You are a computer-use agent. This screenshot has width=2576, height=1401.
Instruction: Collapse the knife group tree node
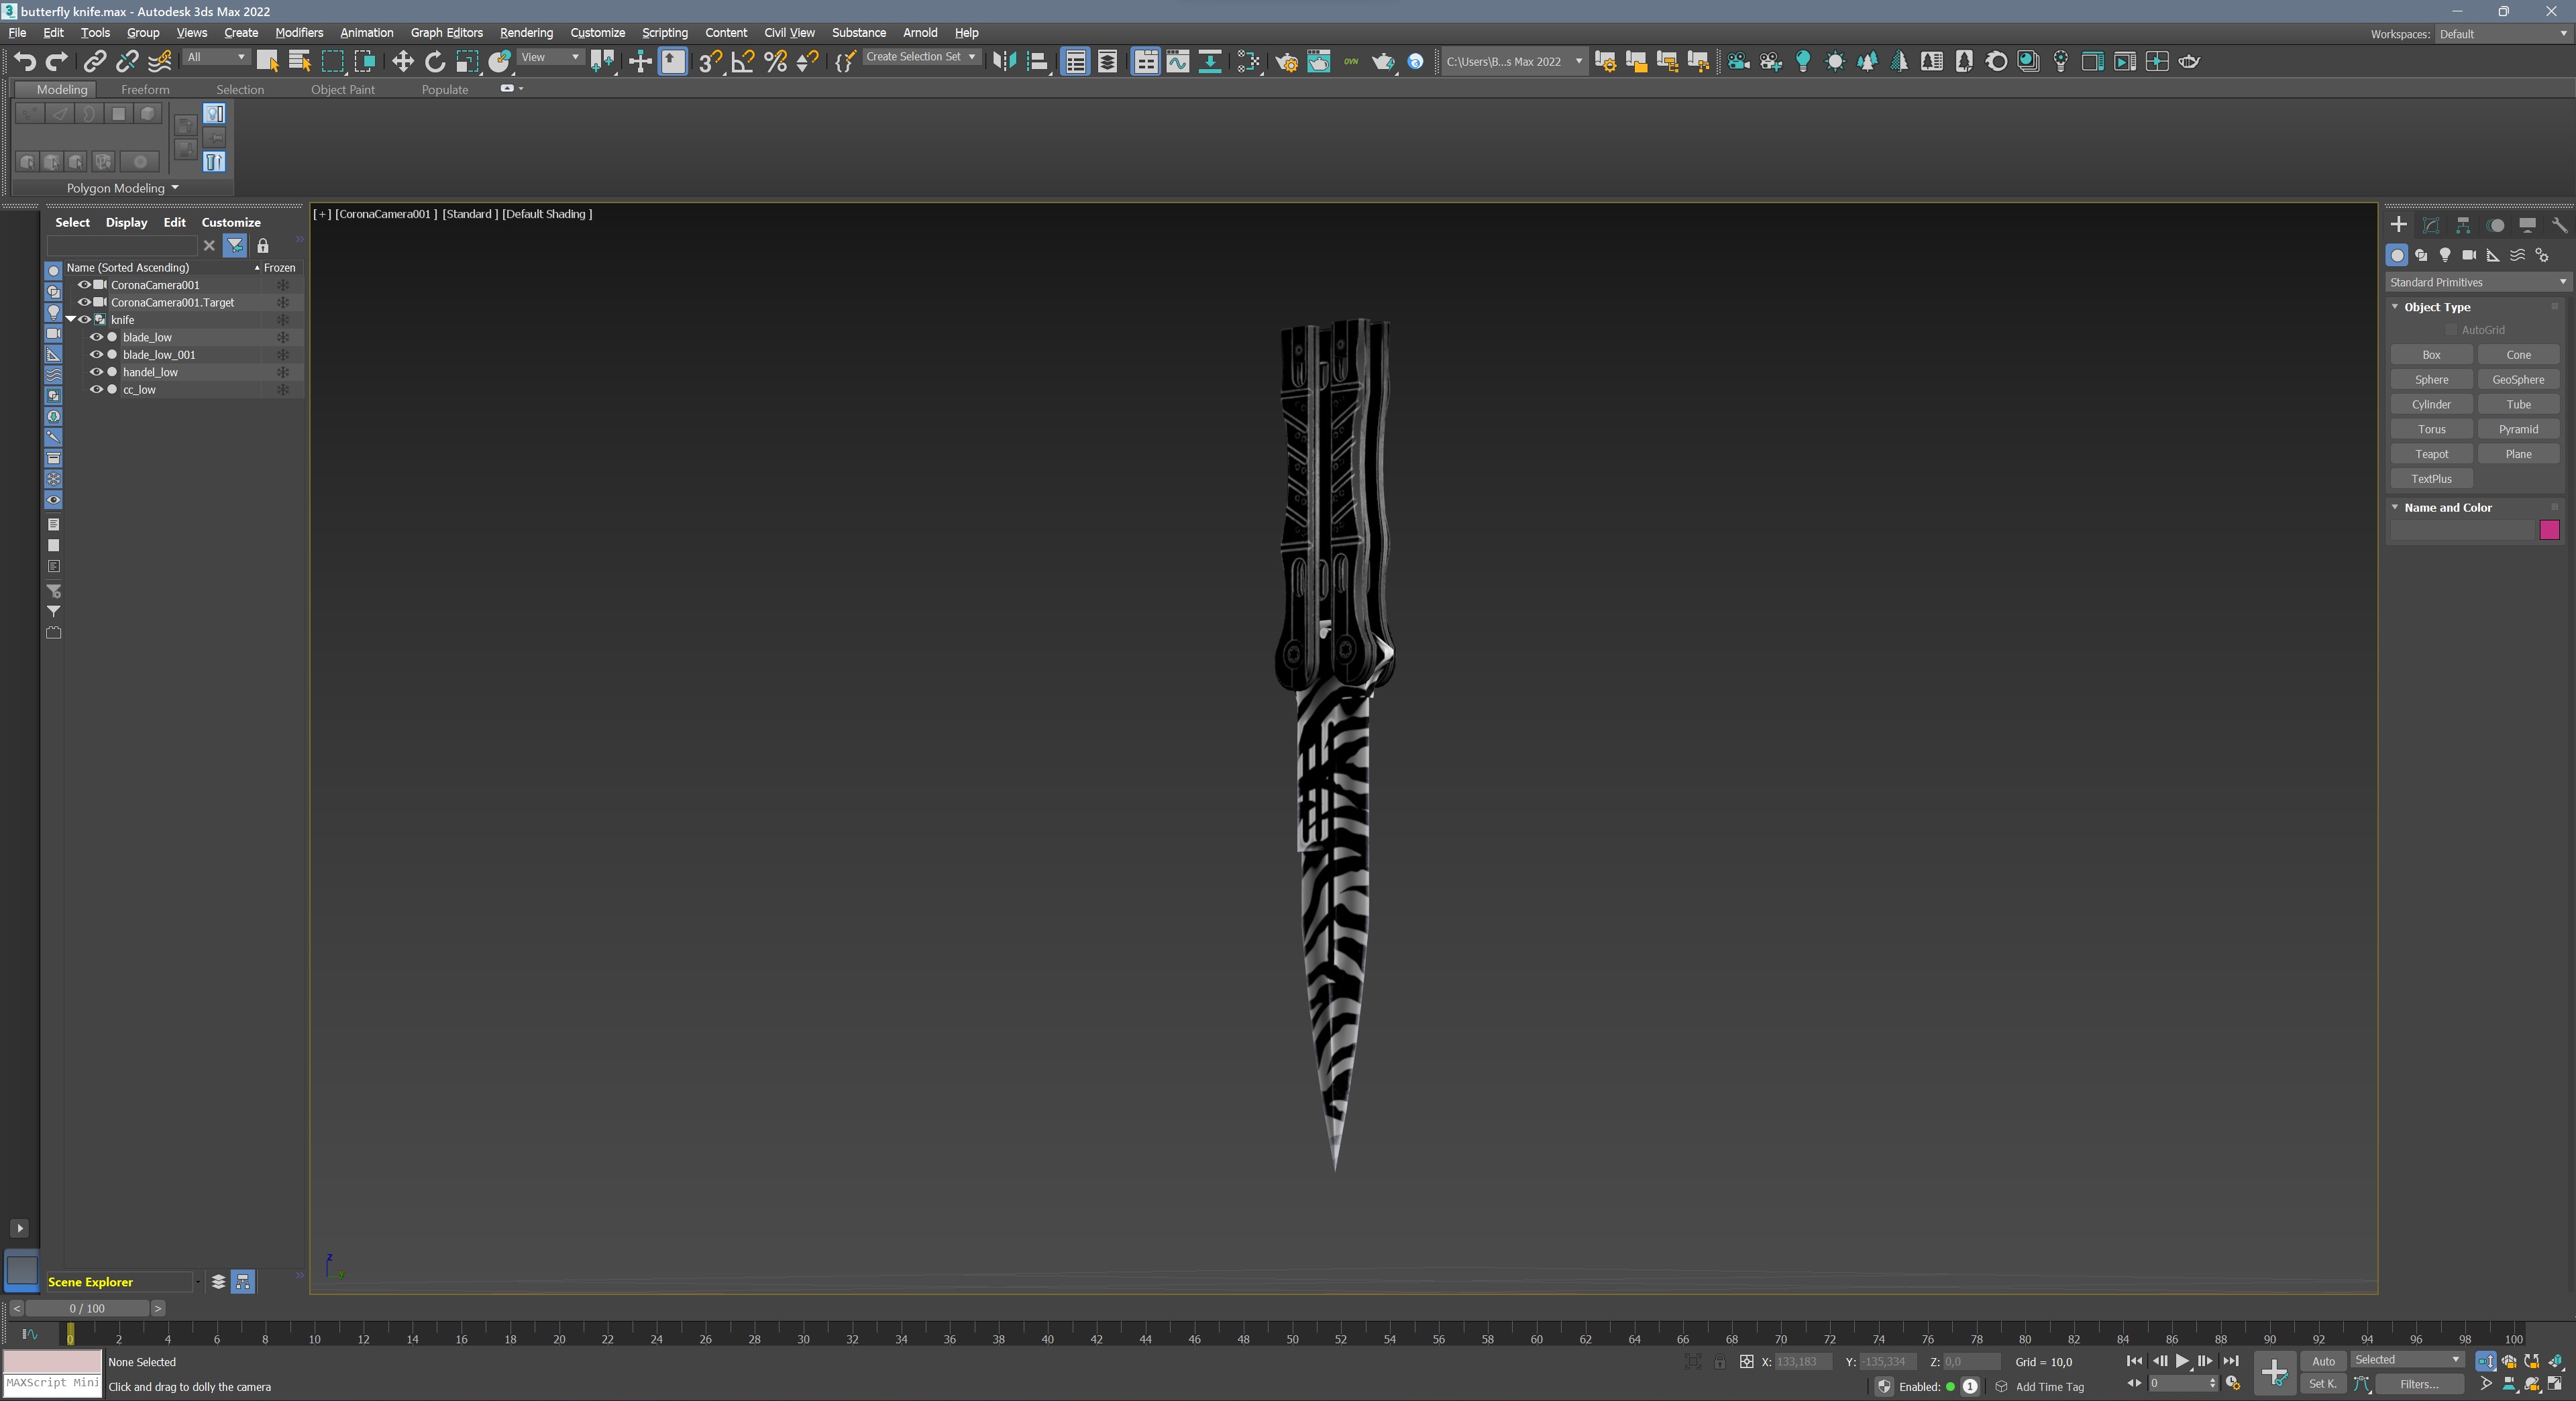click(71, 320)
